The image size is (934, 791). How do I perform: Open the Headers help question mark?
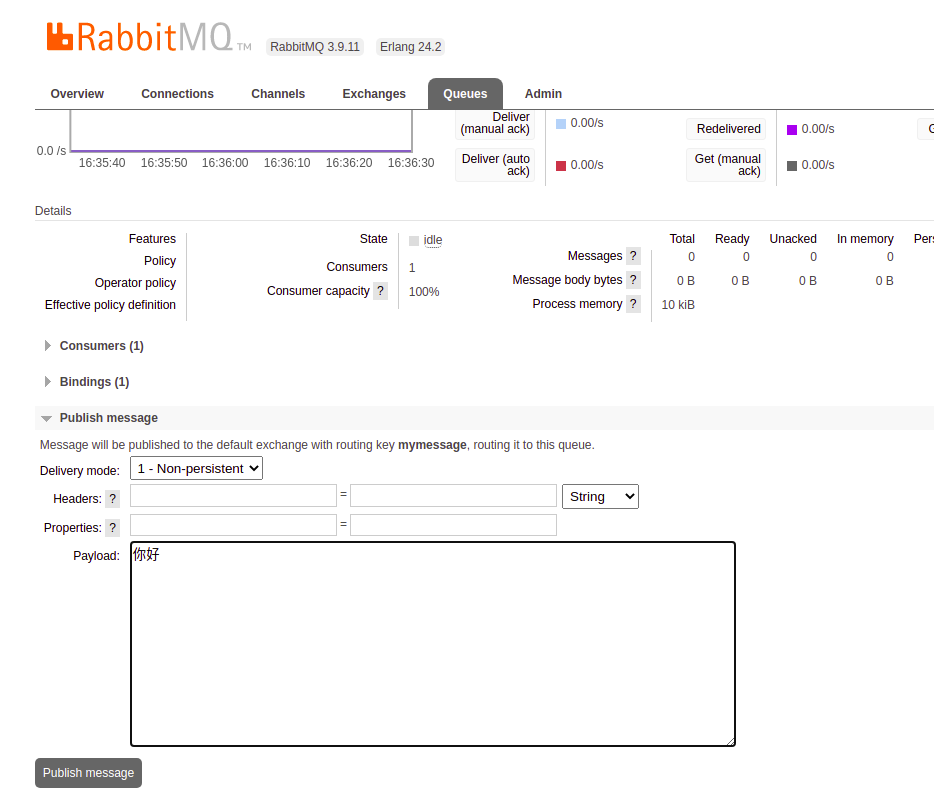(x=113, y=499)
